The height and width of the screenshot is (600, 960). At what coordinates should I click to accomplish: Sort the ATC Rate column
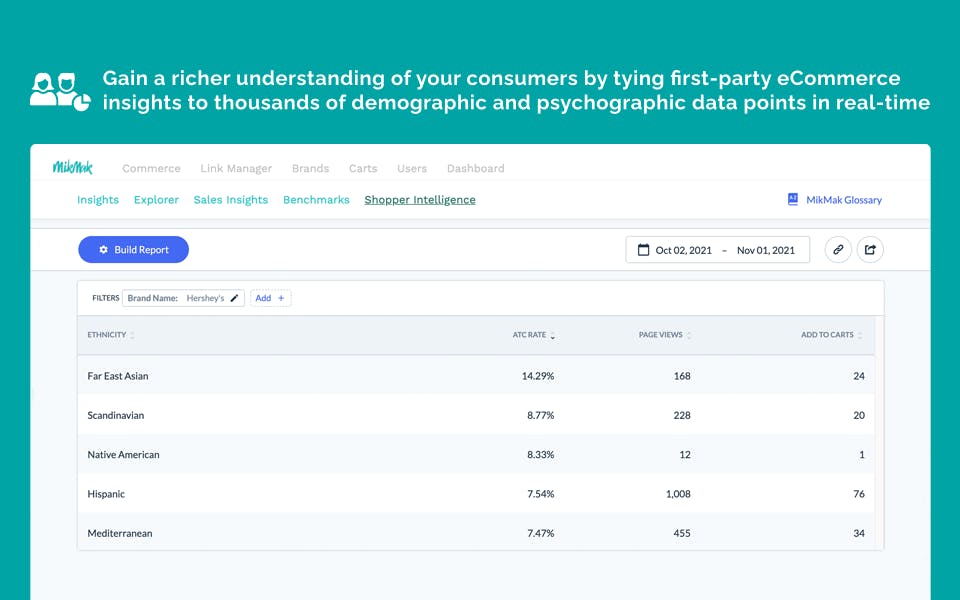[552, 336]
